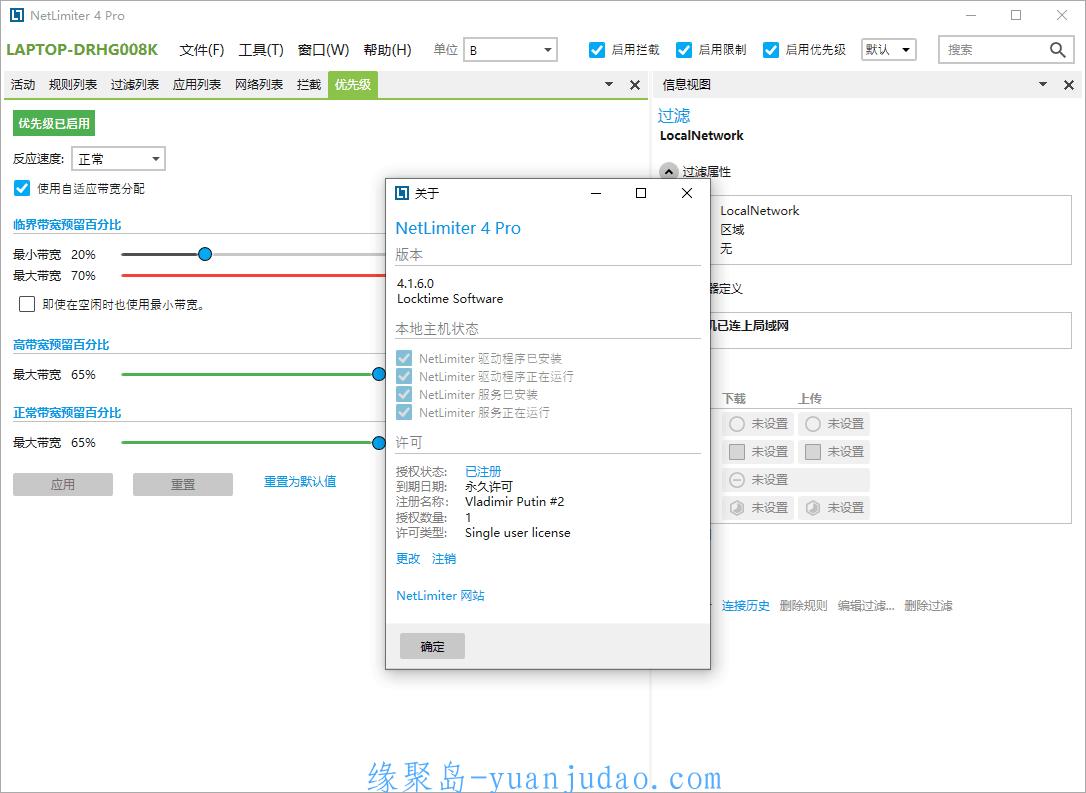
Task: Click the 最小带宽 20% slider handle
Action: pyautogui.click(x=205, y=254)
